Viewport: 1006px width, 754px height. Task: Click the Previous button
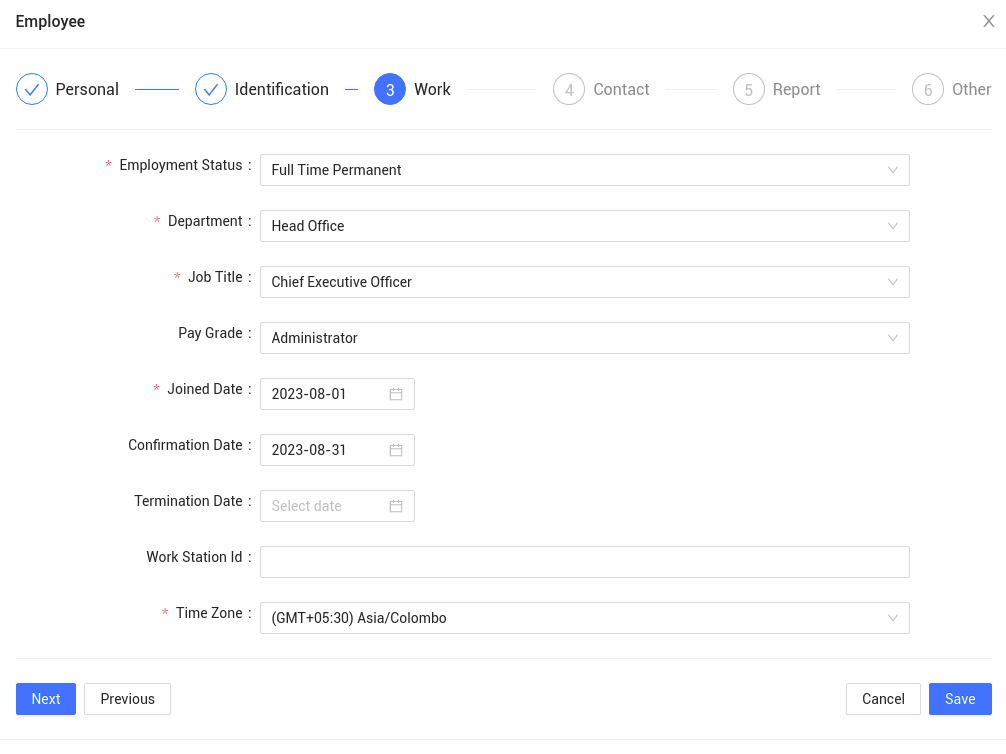pos(127,699)
